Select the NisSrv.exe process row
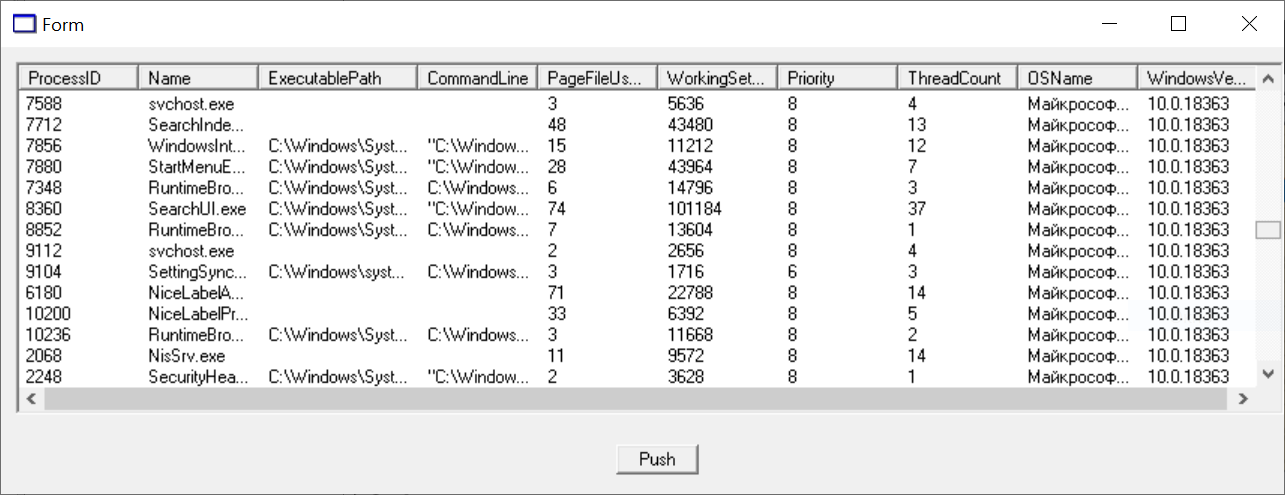This screenshot has height=495, width=1285. pyautogui.click(x=637, y=356)
